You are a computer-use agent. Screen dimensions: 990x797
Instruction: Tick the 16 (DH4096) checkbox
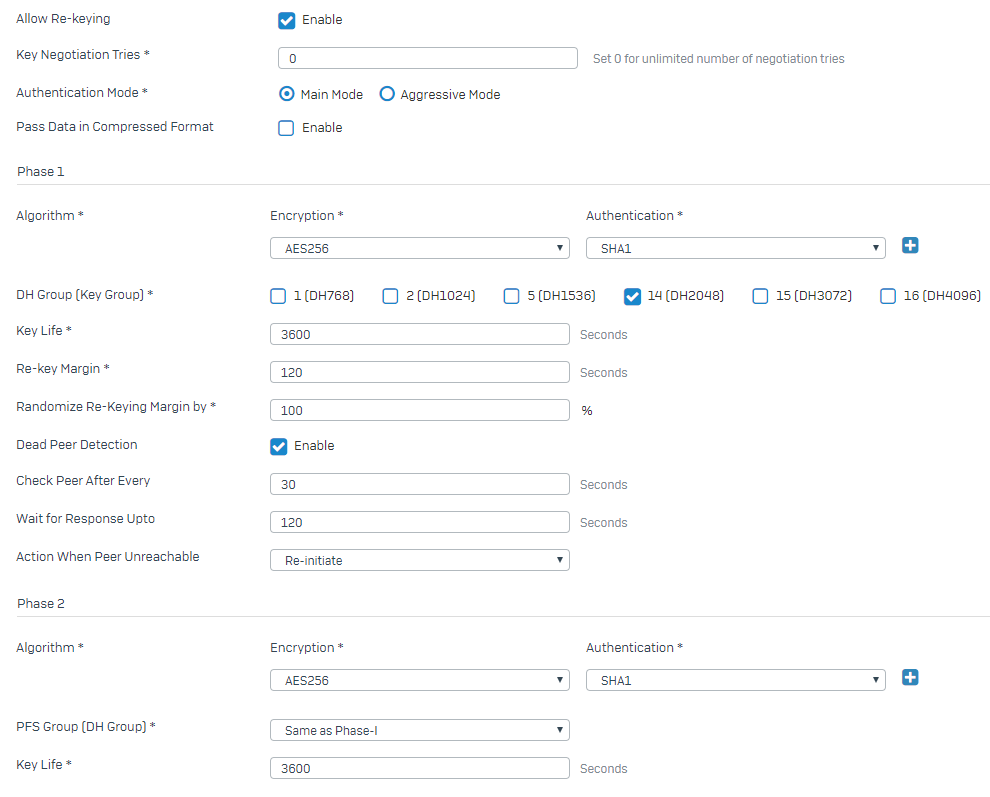(x=888, y=296)
